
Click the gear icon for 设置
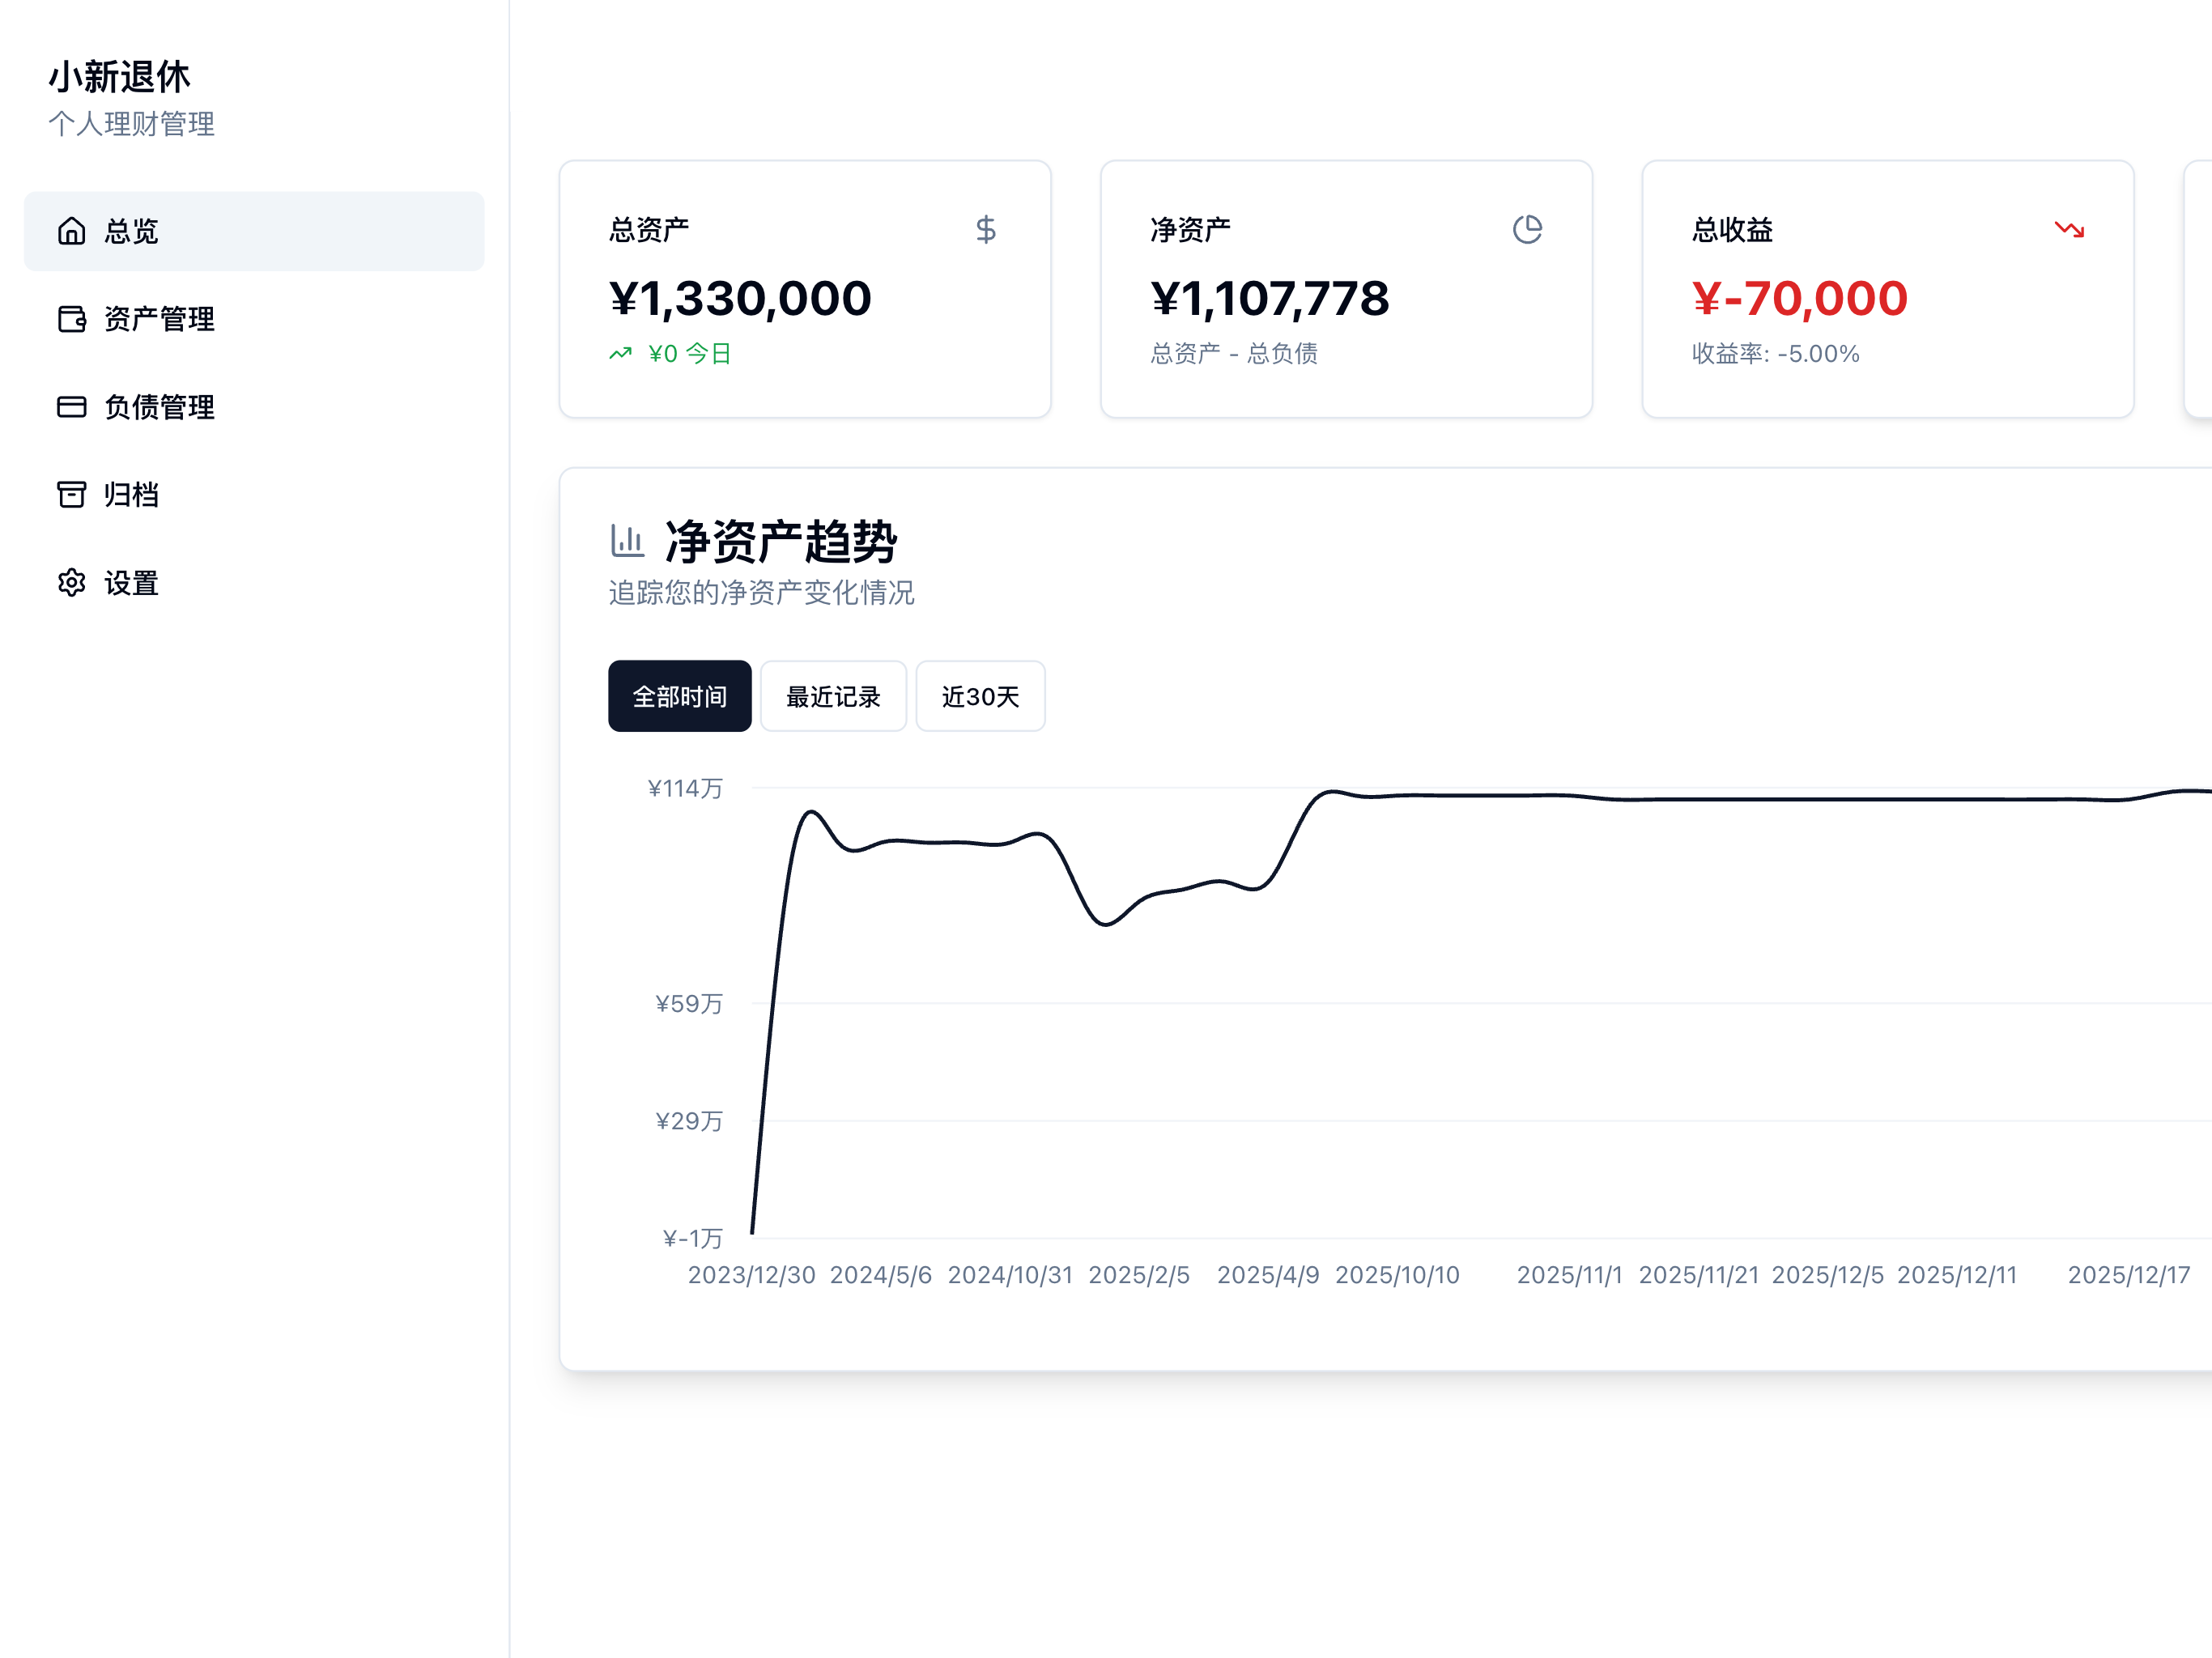pos(71,583)
